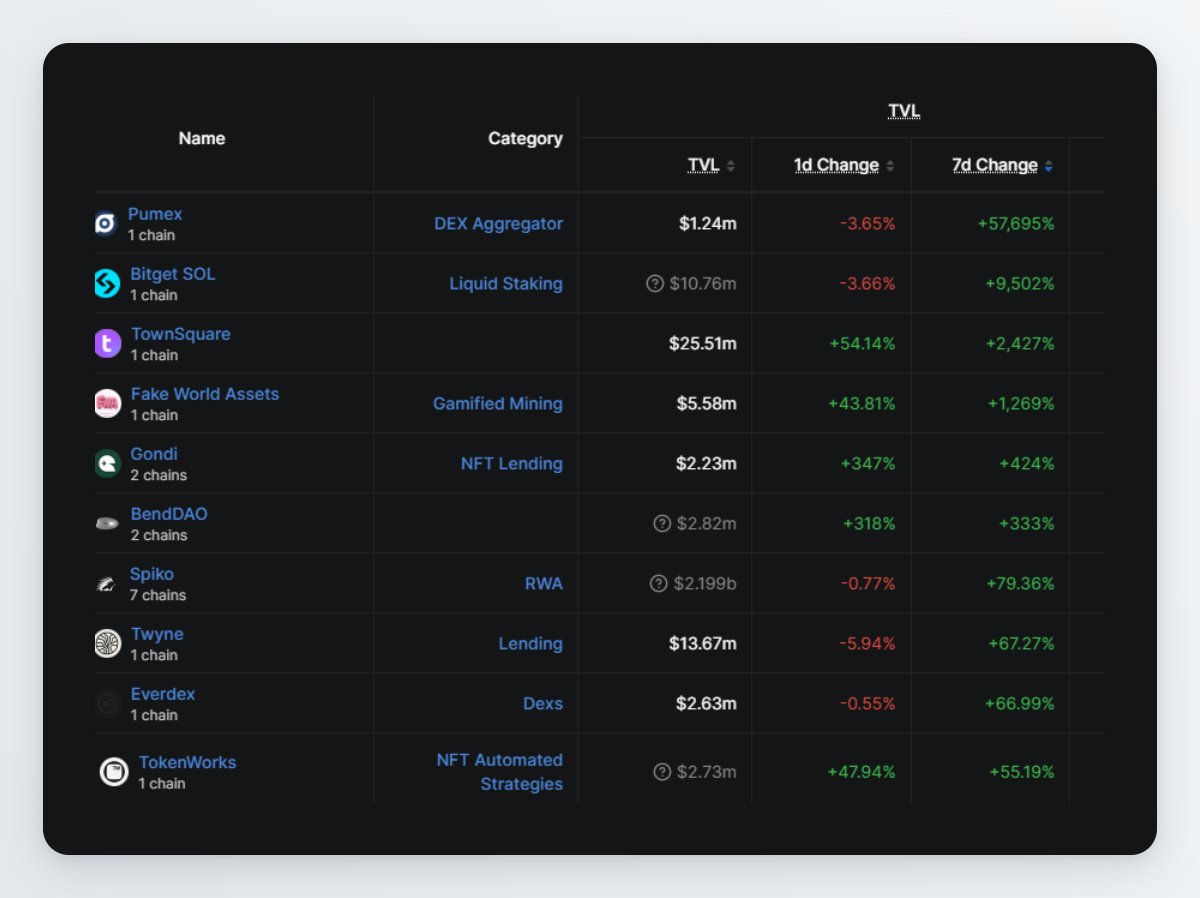The height and width of the screenshot is (898, 1200).
Task: Click the TownSquare purple logo icon
Action: coord(107,343)
